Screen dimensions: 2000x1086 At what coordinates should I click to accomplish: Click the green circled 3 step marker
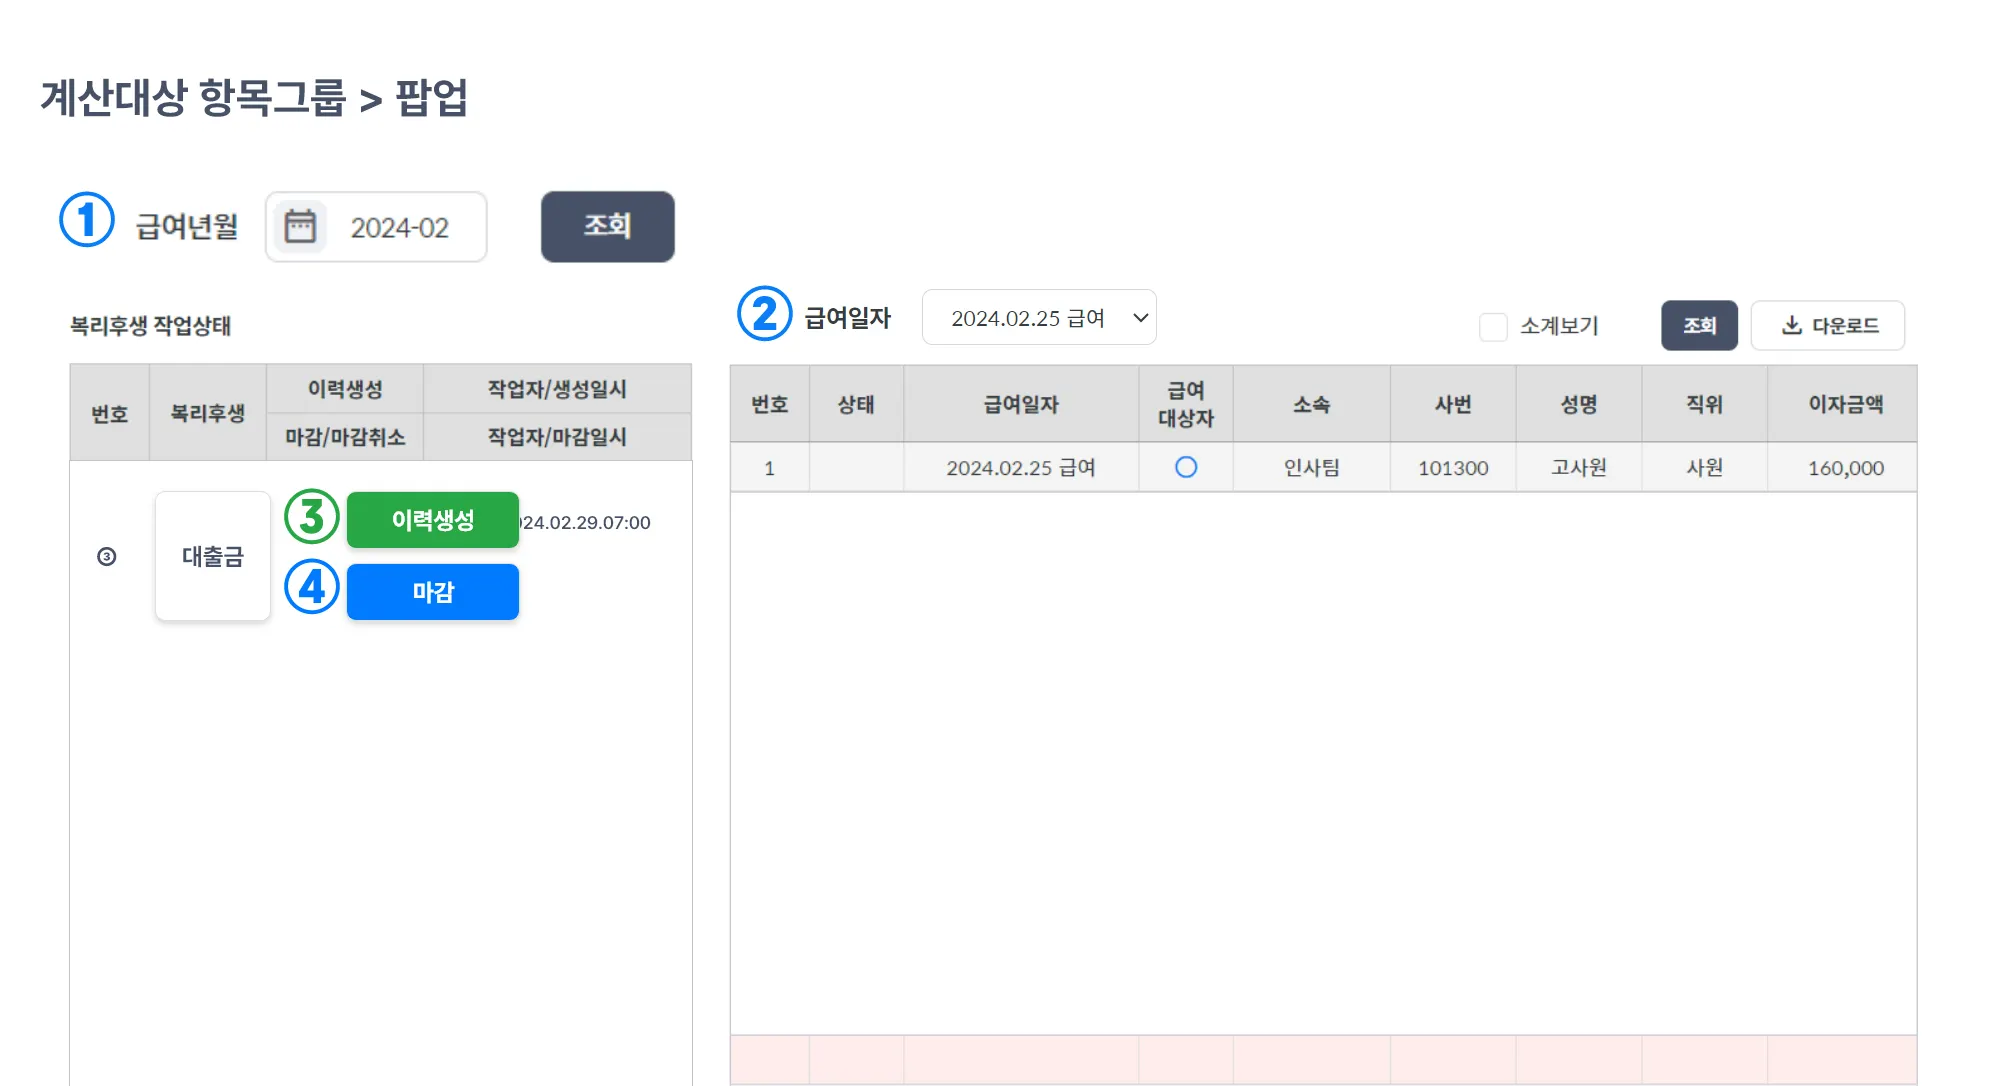tap(312, 517)
